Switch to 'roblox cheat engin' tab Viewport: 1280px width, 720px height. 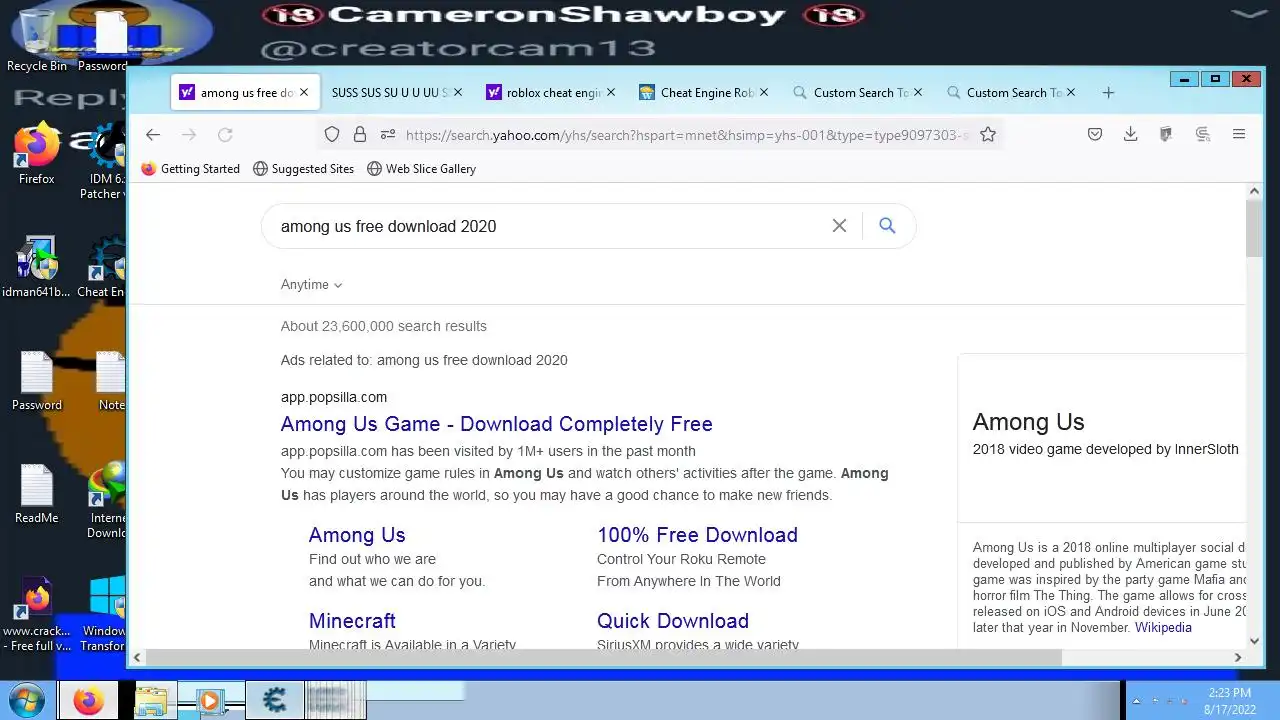[552, 93]
